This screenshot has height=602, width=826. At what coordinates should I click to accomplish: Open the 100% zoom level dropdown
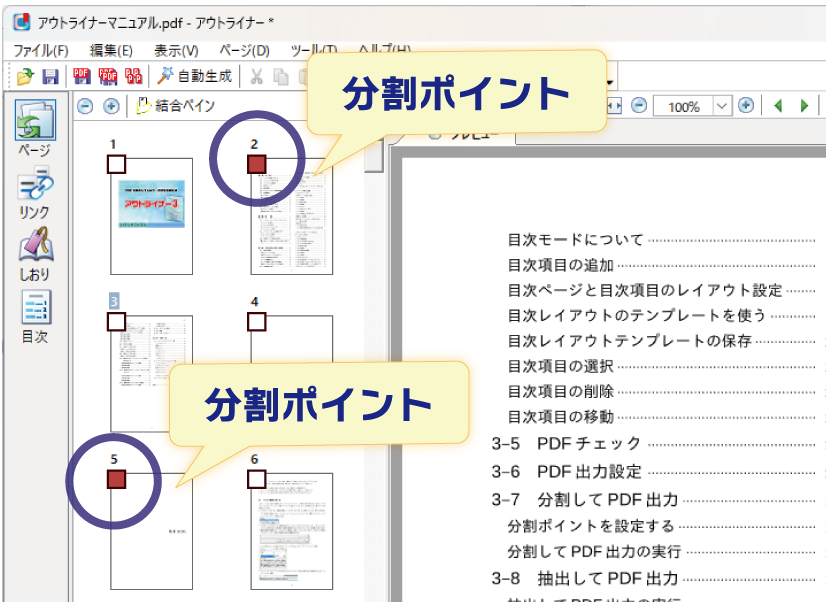coord(722,106)
